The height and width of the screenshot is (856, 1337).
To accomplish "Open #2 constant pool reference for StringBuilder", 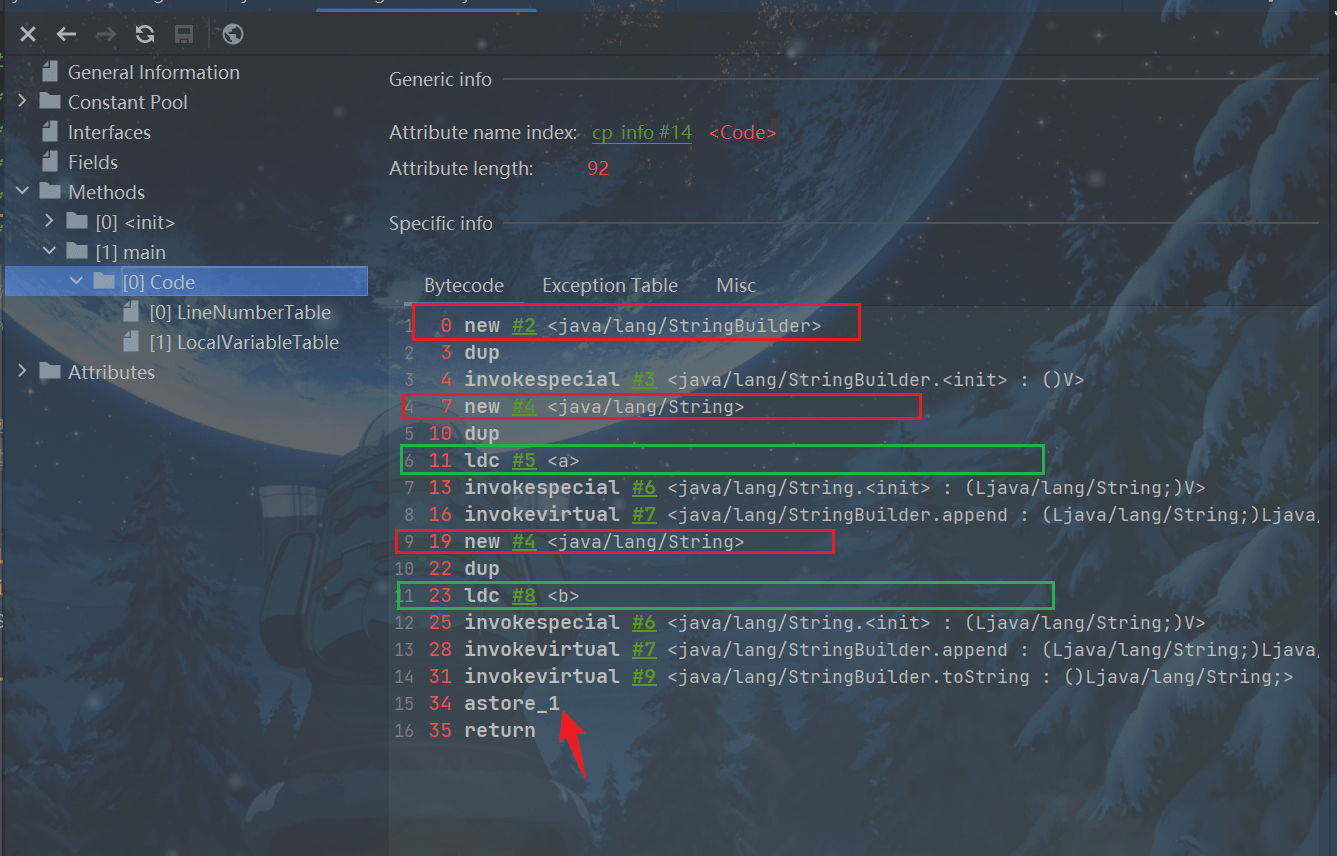I will [x=524, y=326].
